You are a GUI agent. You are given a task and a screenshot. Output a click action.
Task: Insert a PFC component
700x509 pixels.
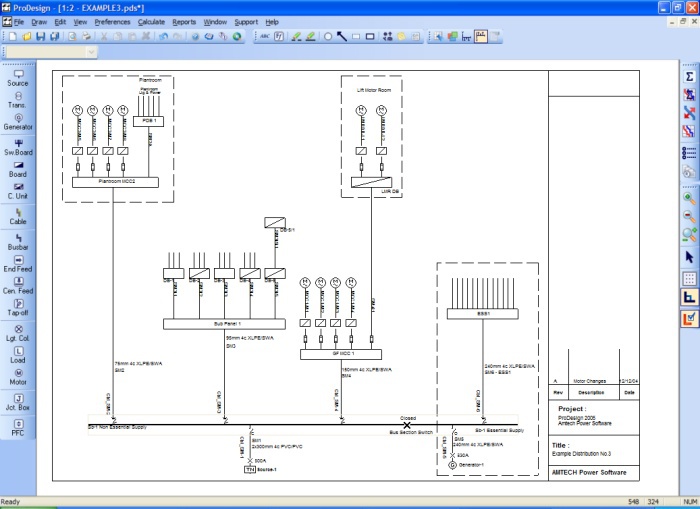pyautogui.click(x=18, y=428)
